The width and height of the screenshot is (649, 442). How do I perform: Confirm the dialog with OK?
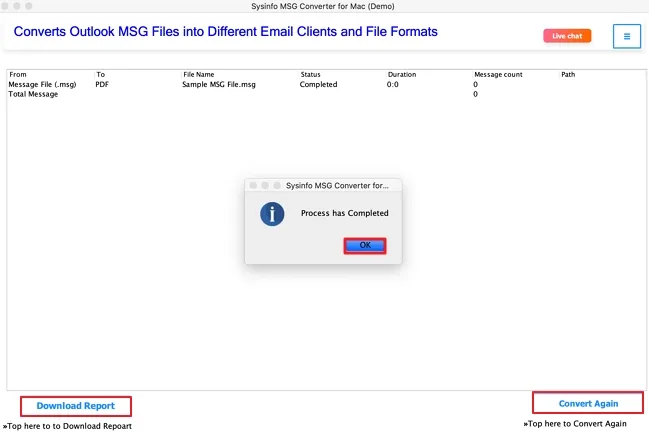coord(365,245)
